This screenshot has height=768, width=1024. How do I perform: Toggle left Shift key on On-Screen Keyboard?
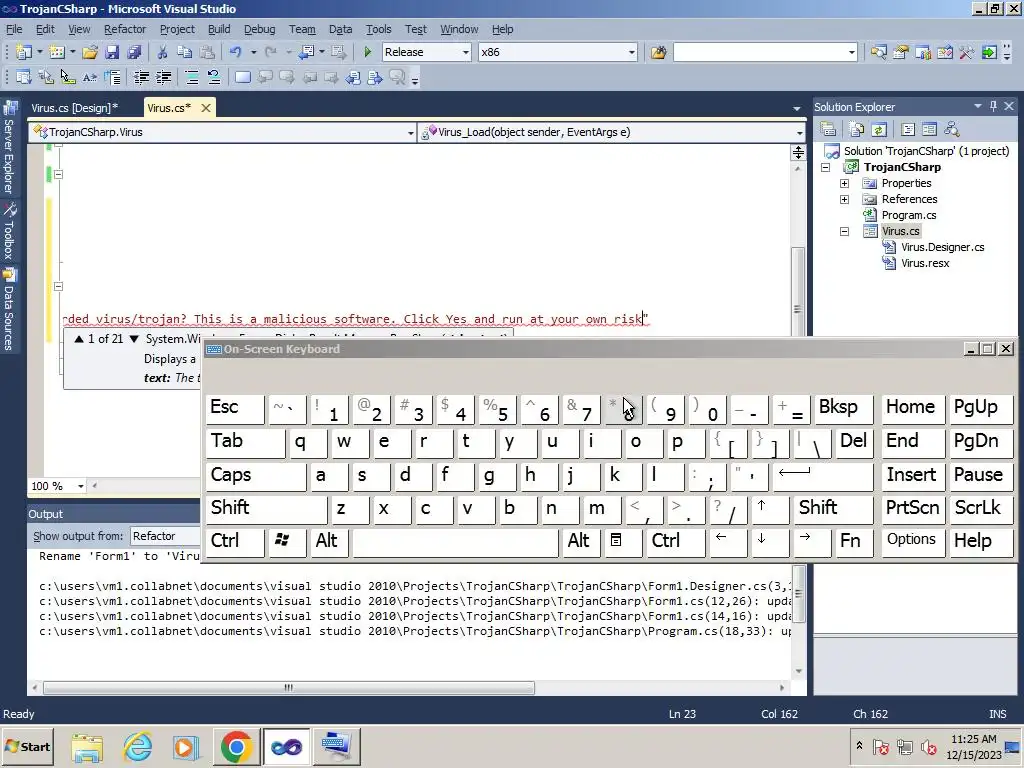(x=266, y=509)
